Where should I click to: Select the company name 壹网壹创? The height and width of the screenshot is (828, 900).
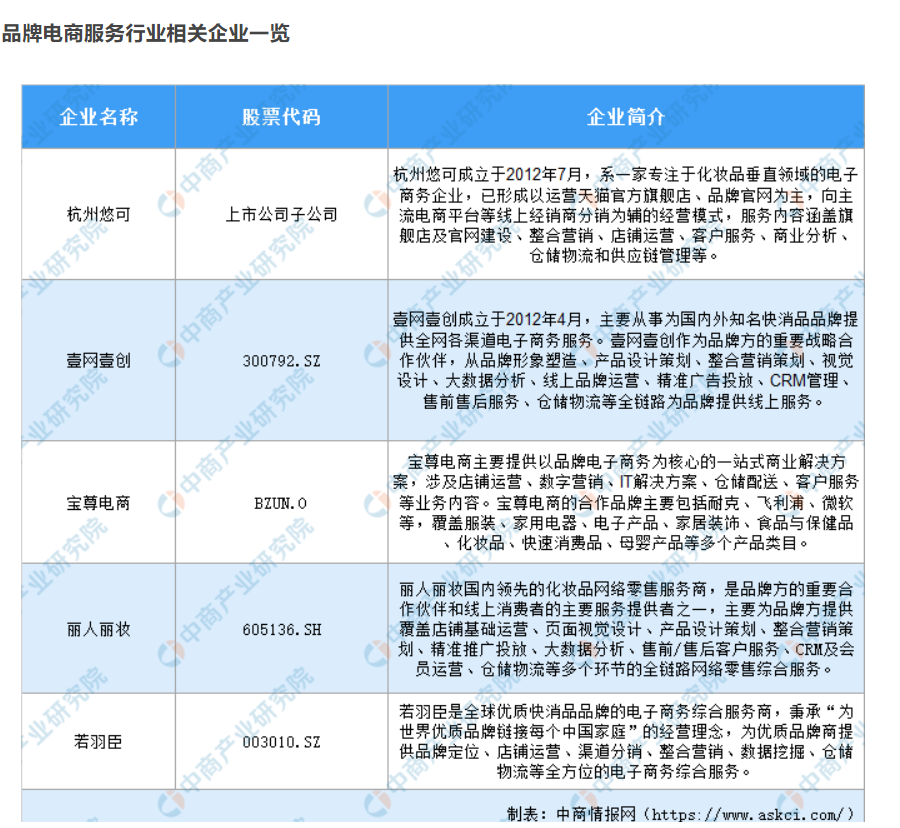[x=99, y=361]
